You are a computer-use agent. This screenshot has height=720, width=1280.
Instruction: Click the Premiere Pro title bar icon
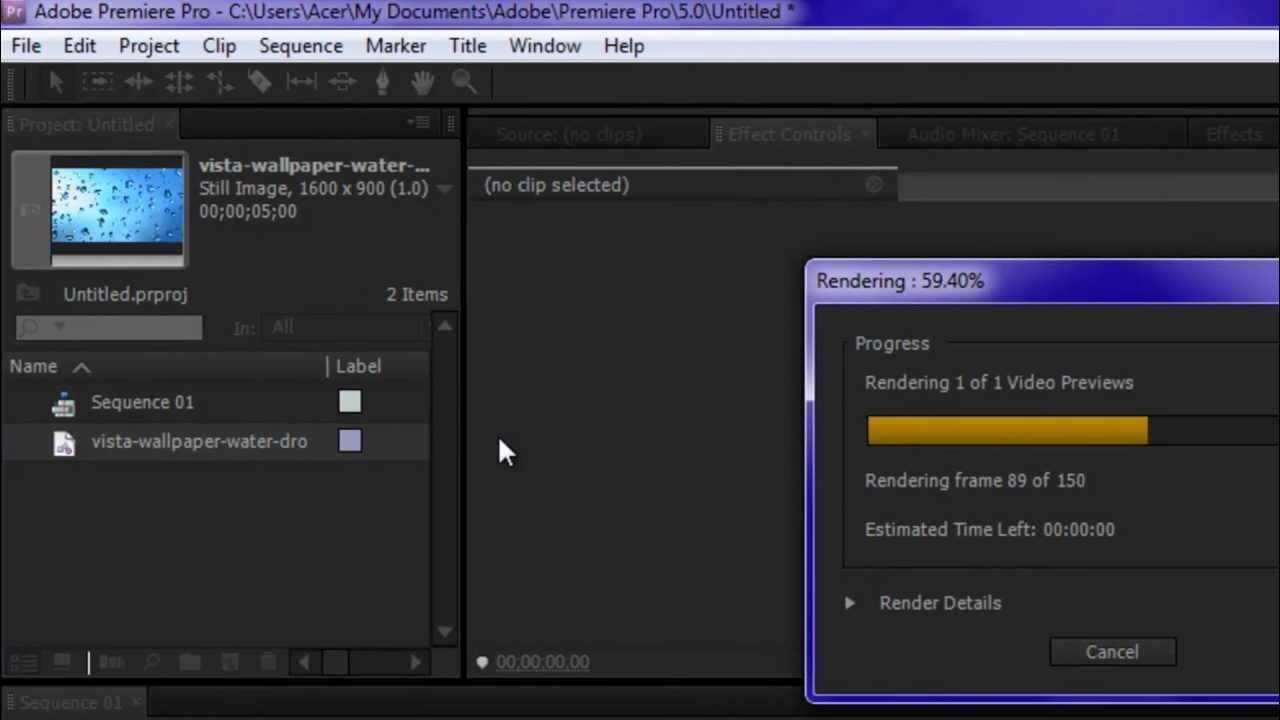coord(15,12)
